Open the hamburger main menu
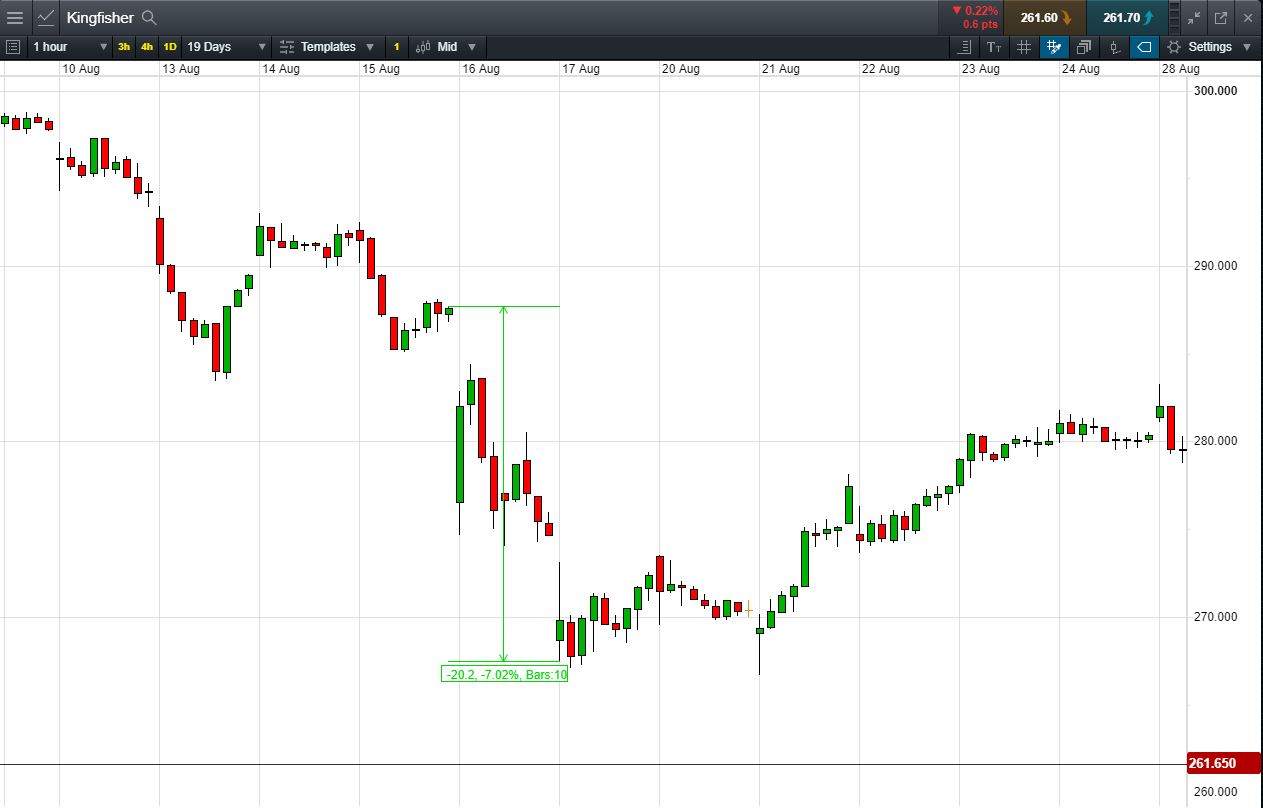1263x808 pixels. (14, 17)
